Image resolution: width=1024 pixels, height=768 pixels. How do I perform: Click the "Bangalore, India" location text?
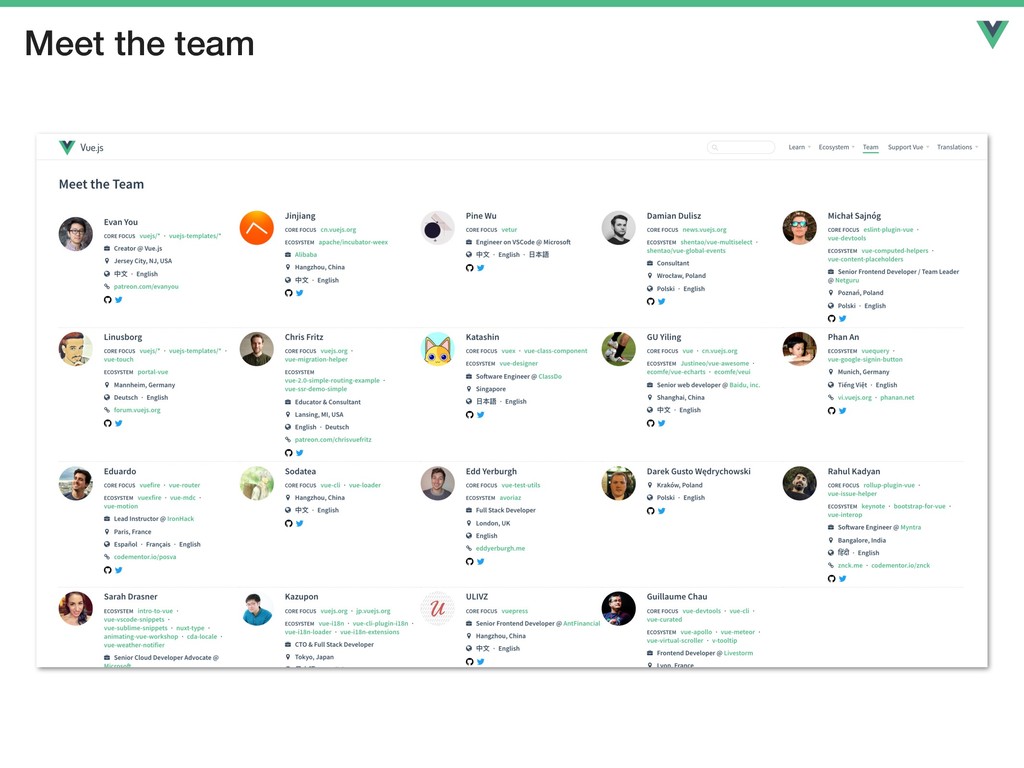(x=862, y=541)
